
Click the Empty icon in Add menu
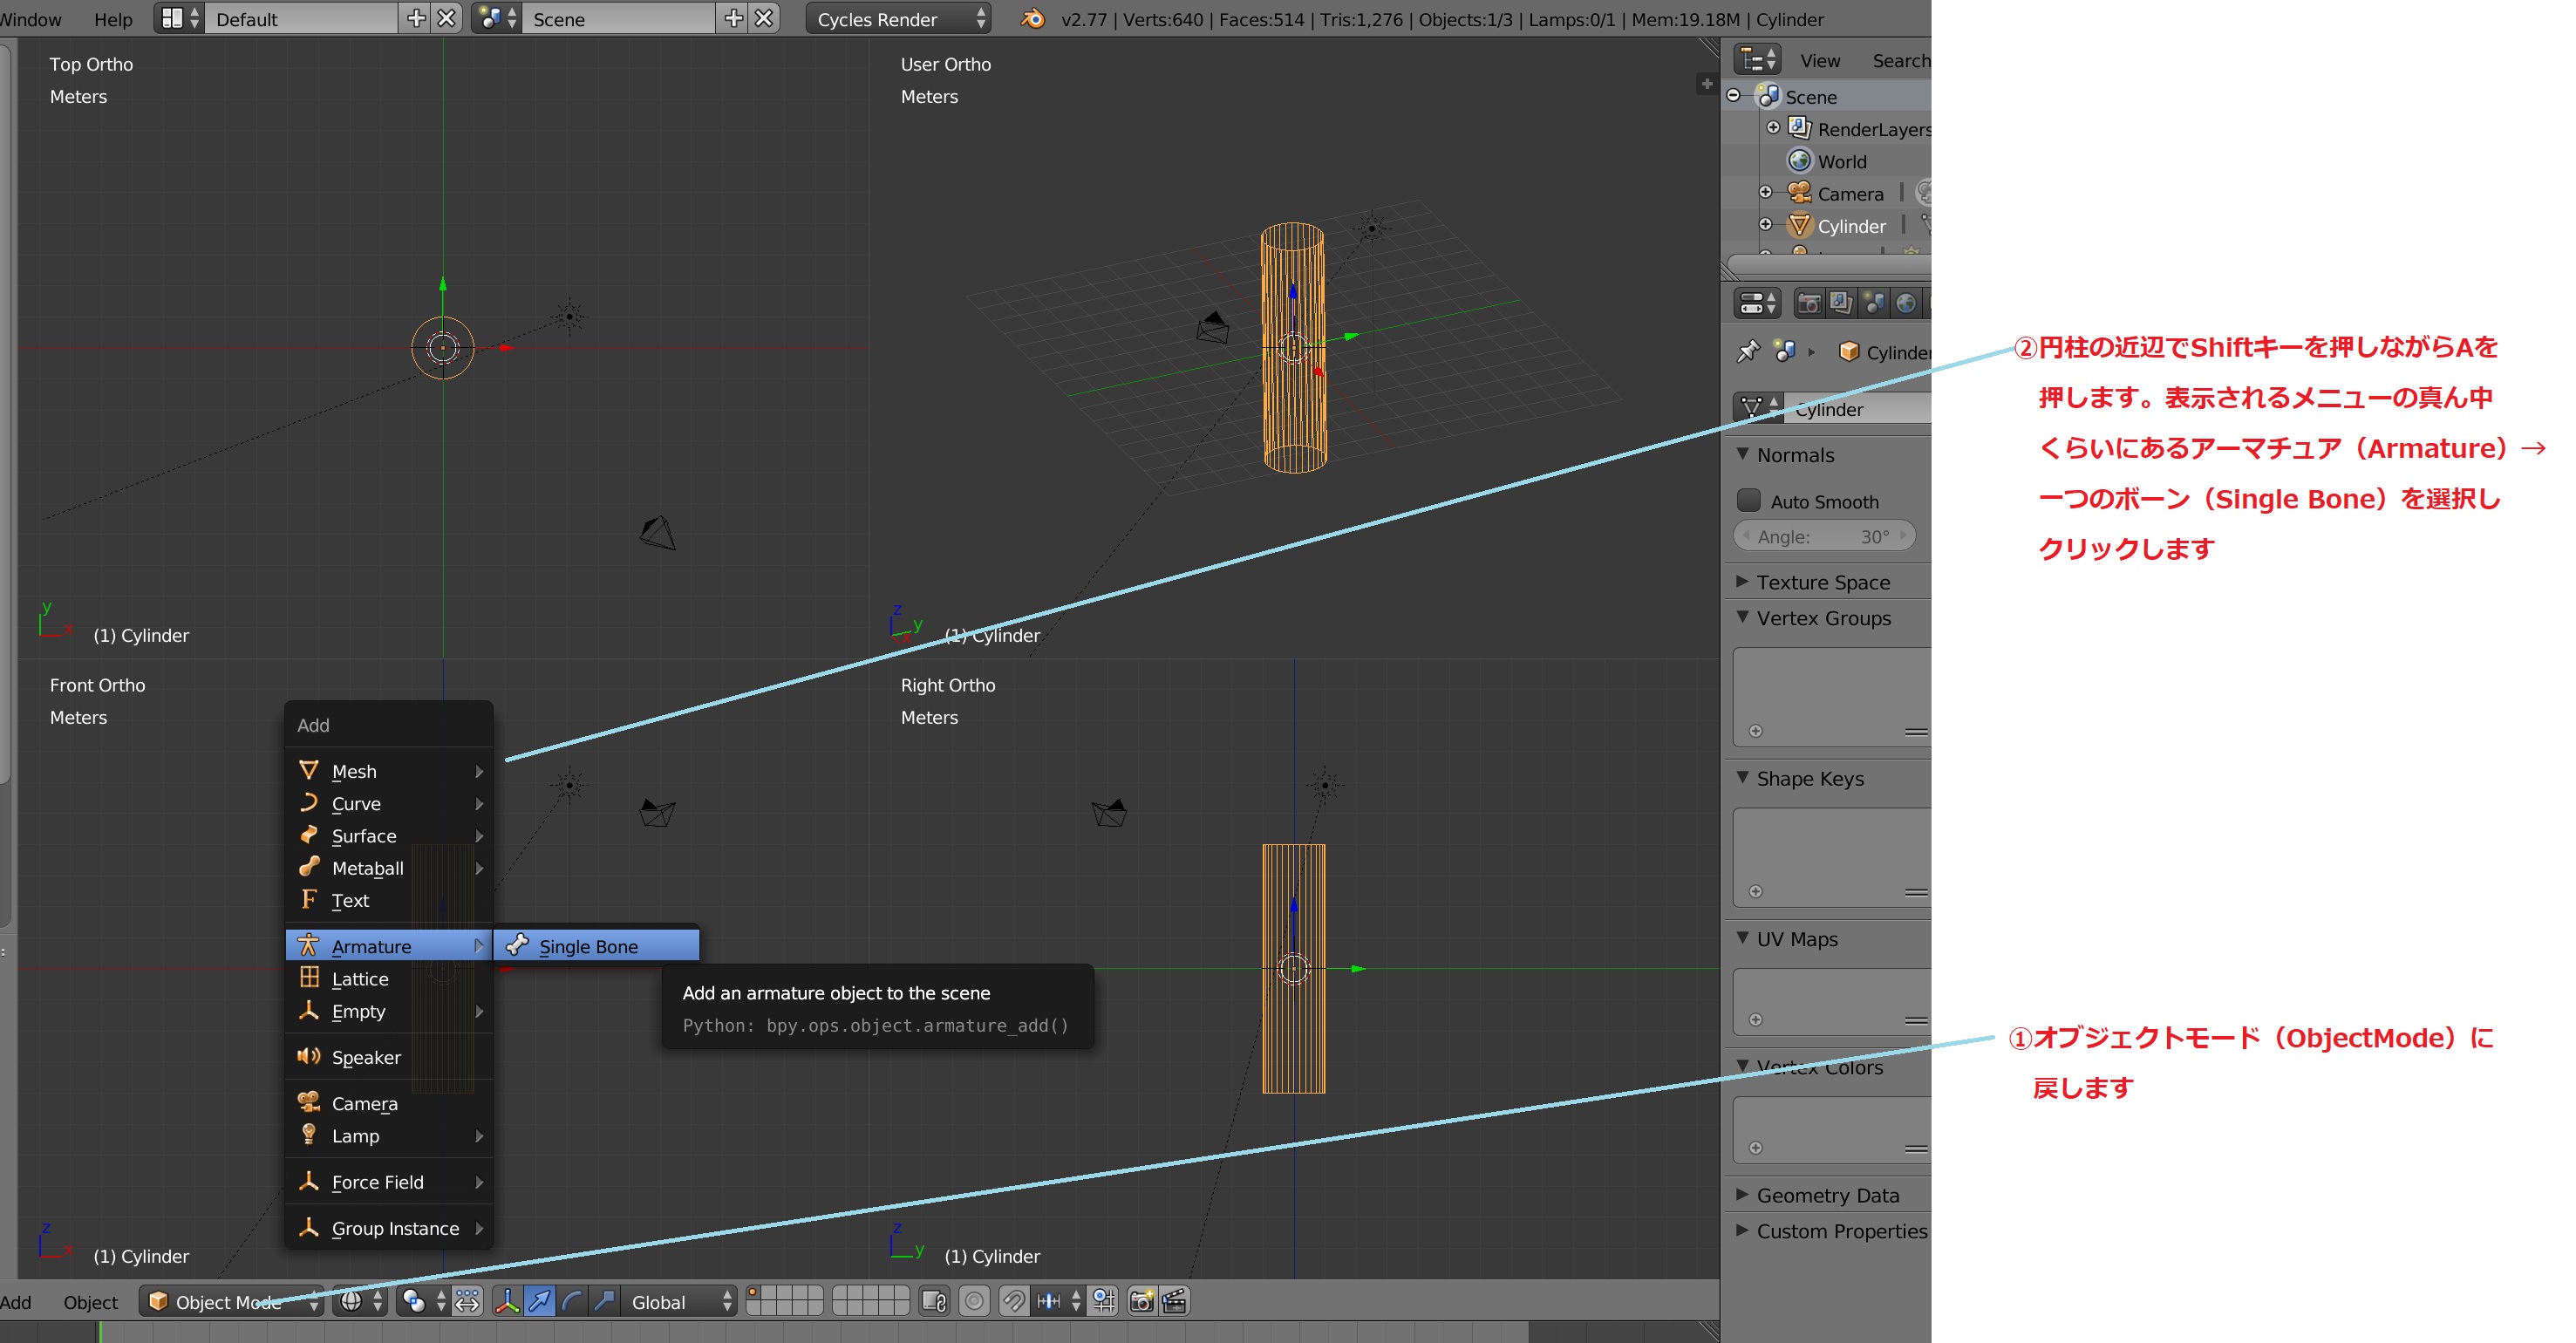309,1010
